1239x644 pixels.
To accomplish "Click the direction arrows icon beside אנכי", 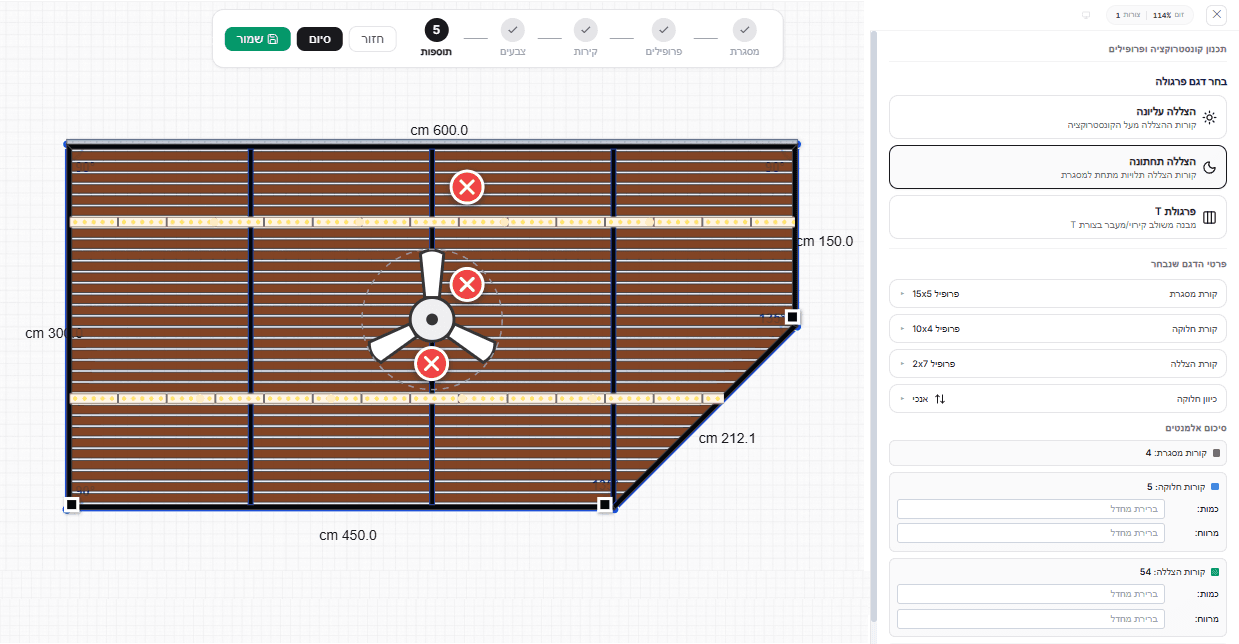I will point(940,398).
